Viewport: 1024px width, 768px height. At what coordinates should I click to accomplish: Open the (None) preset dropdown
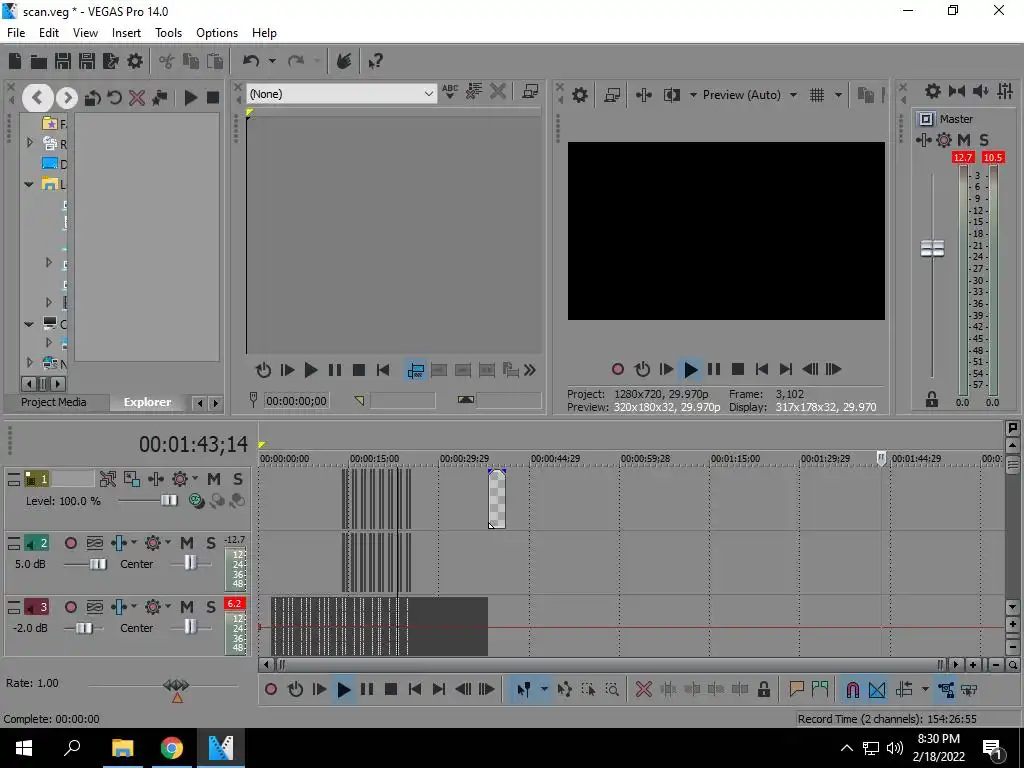(x=340, y=94)
